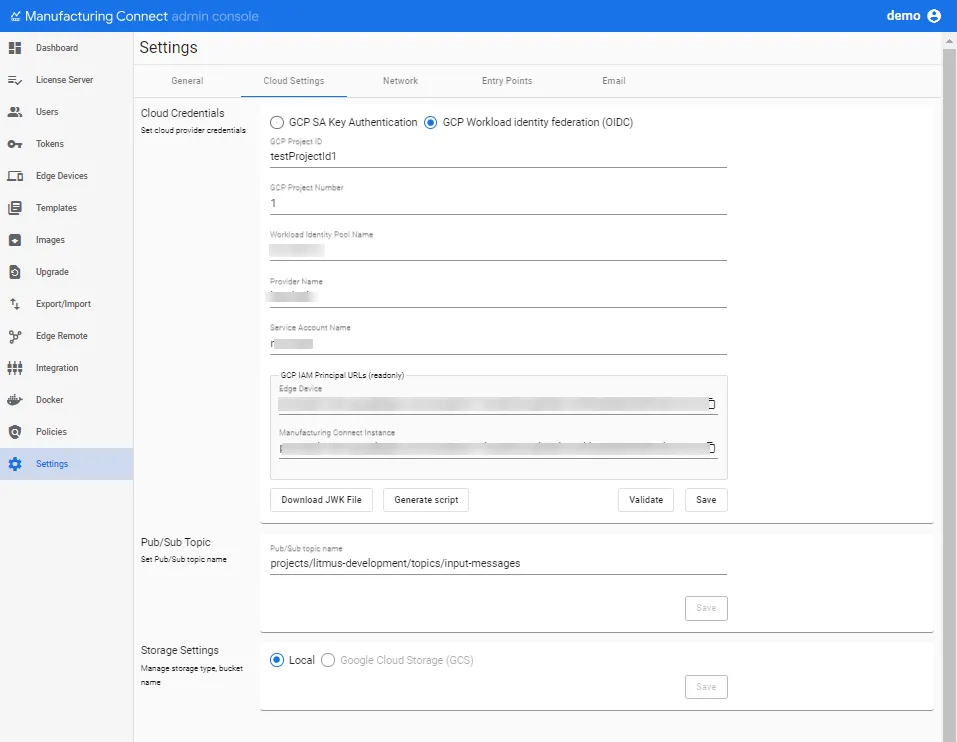Image resolution: width=957 pixels, height=742 pixels.
Task: Click the Provider Name field
Action: click(498, 298)
